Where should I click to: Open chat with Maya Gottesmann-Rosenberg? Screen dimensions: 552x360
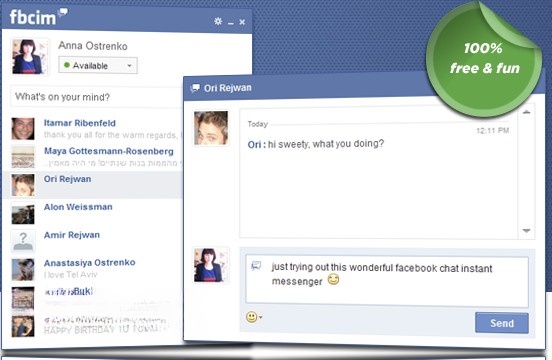tap(94, 157)
